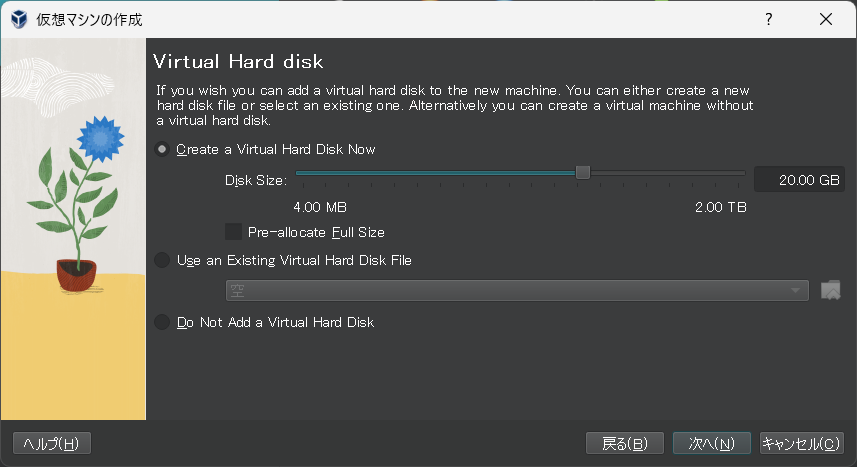Viewport: 857px width, 467px height.
Task: Click the 4.00 MB minimum size label
Action: (320, 207)
